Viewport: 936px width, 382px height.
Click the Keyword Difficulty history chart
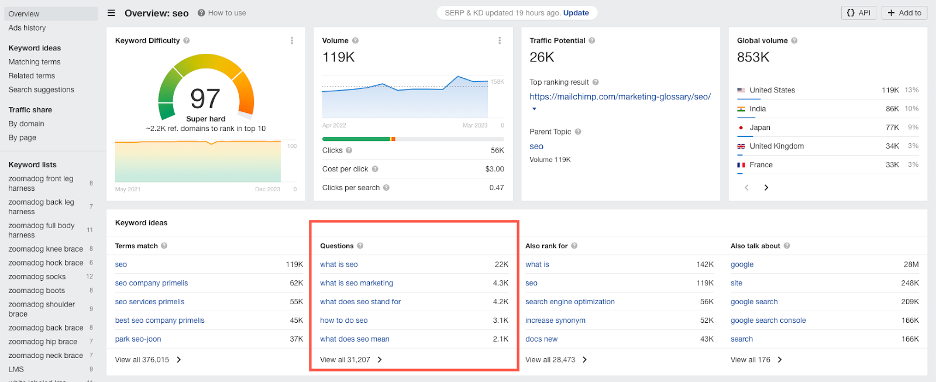point(198,161)
